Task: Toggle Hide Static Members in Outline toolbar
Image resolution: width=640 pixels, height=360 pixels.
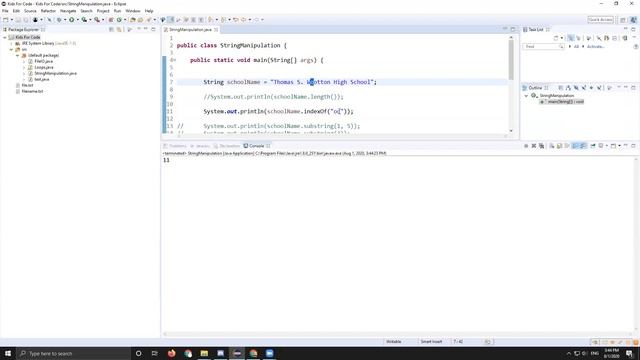Action: [584, 88]
